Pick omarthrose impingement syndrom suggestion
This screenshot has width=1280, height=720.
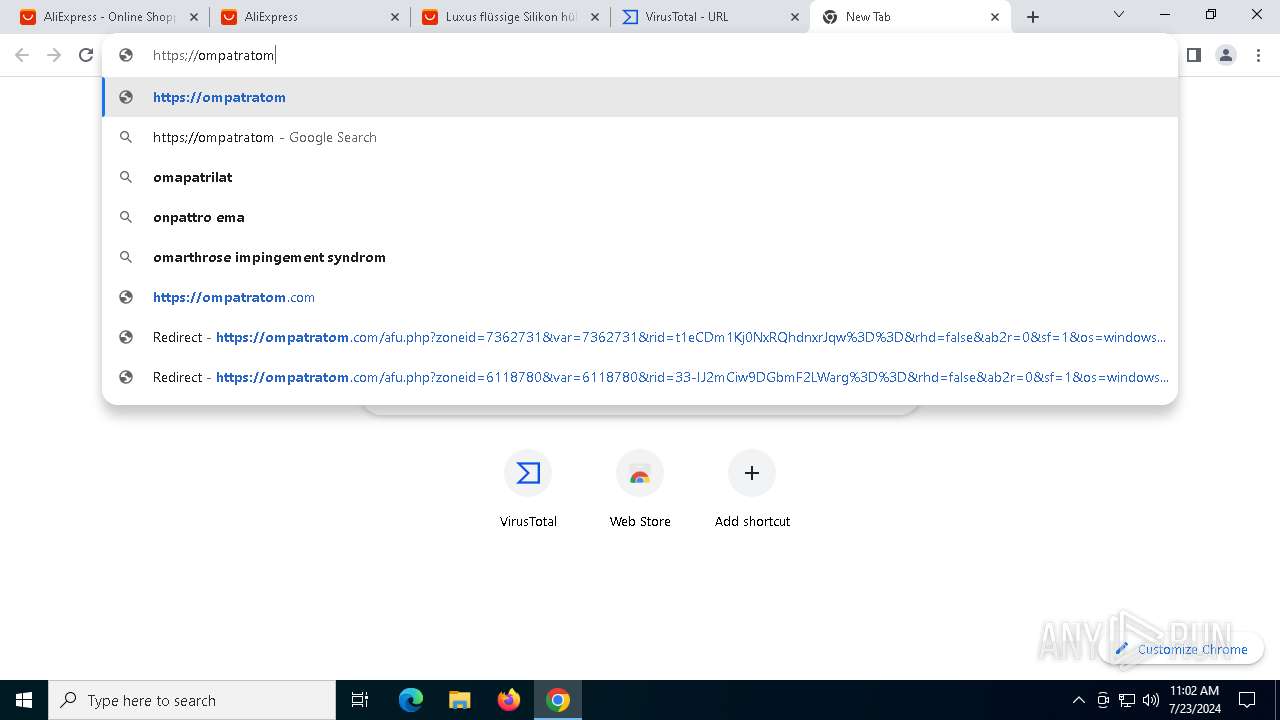click(x=640, y=257)
